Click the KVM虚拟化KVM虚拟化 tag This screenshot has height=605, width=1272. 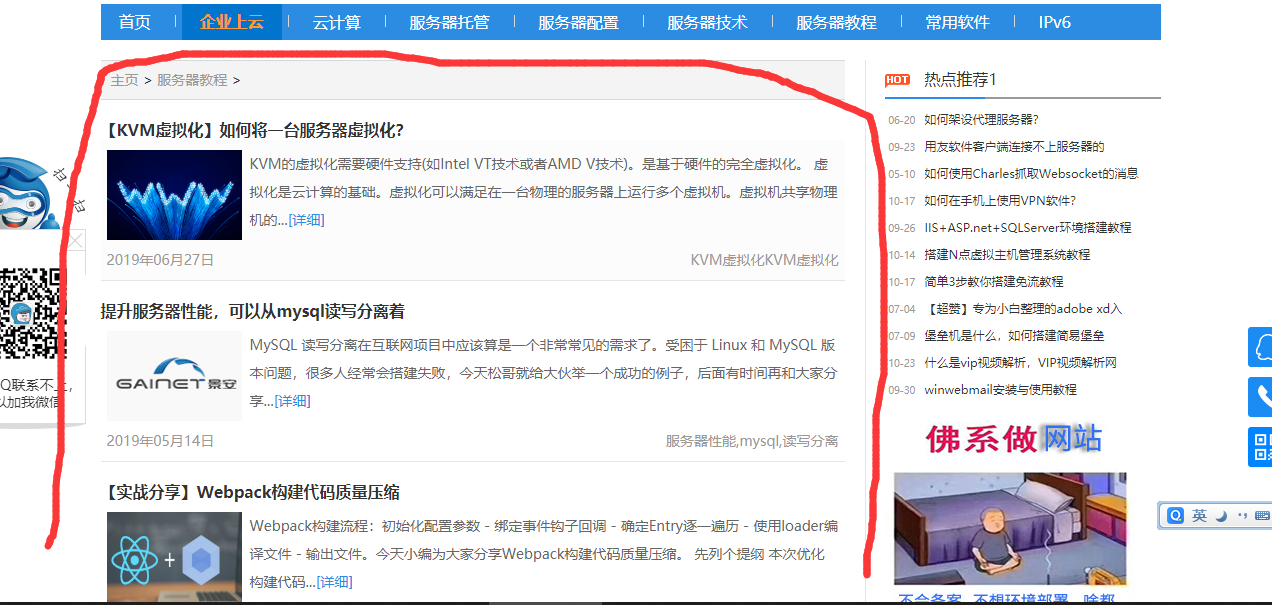pos(764,260)
